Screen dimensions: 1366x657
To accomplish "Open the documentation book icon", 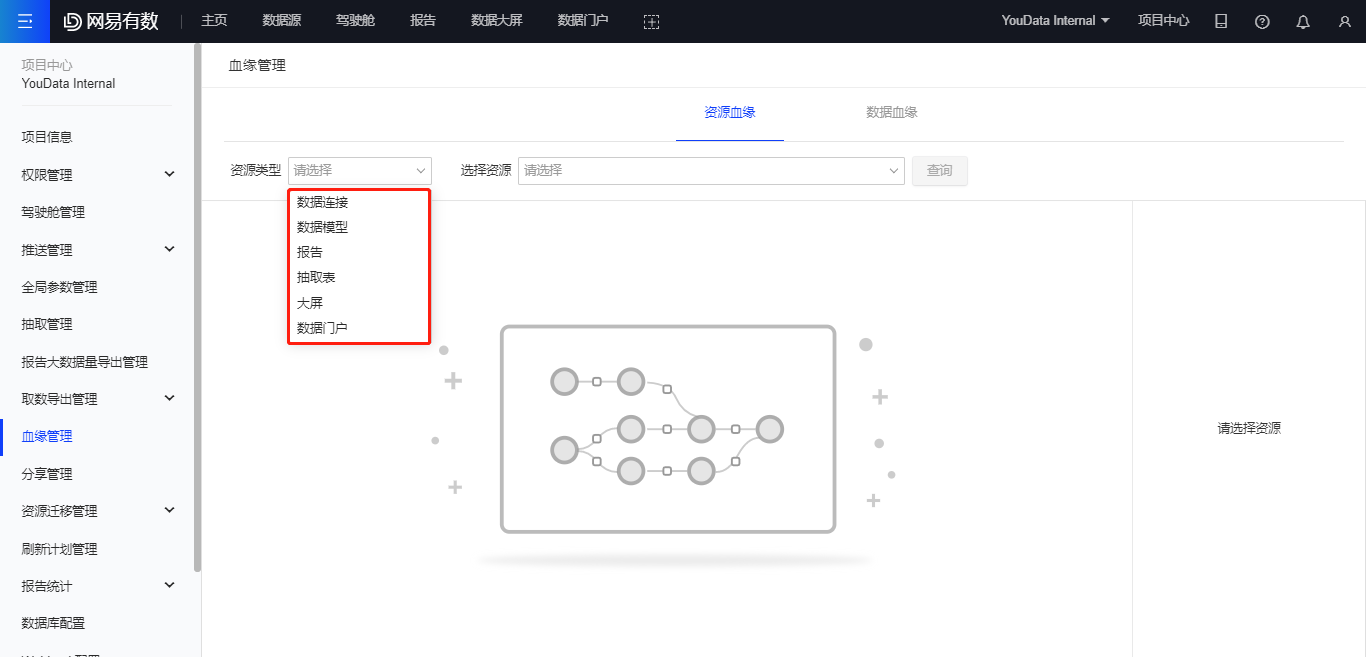I will [x=1221, y=21].
